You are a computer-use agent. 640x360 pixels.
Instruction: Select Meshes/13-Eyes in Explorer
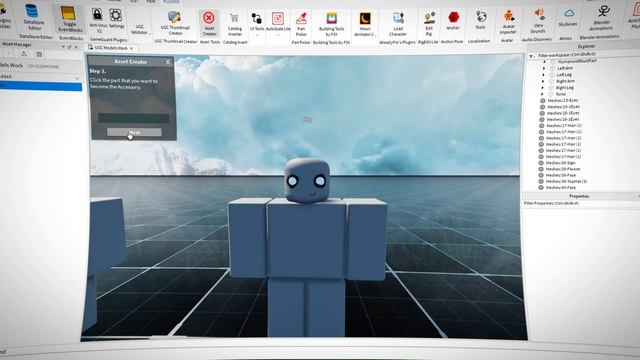tap(562, 100)
